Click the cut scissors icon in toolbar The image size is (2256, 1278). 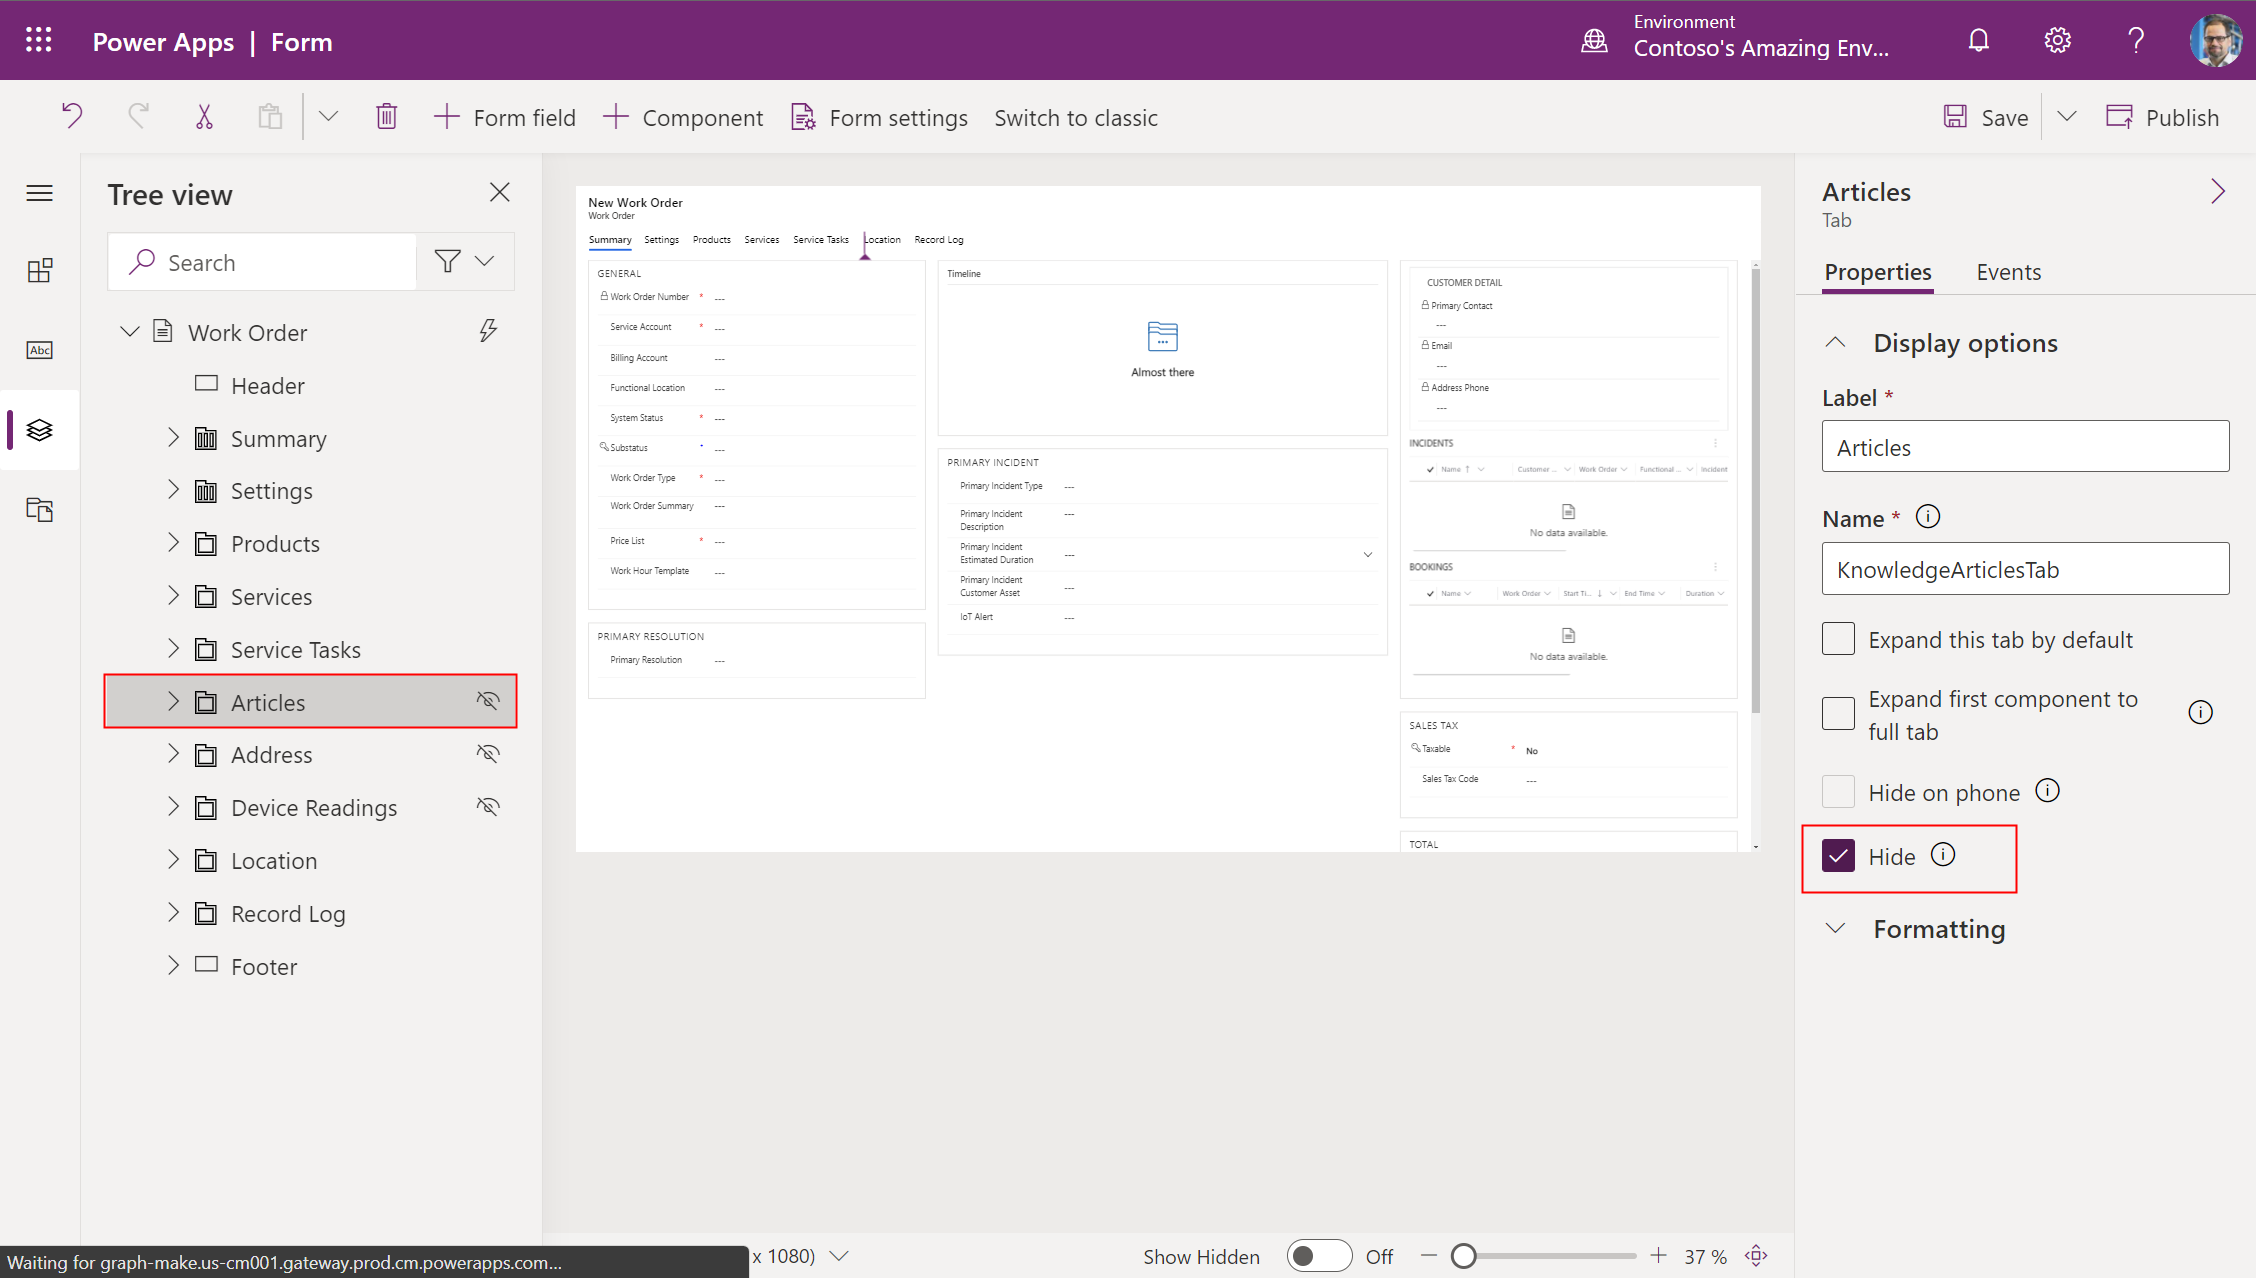[203, 116]
